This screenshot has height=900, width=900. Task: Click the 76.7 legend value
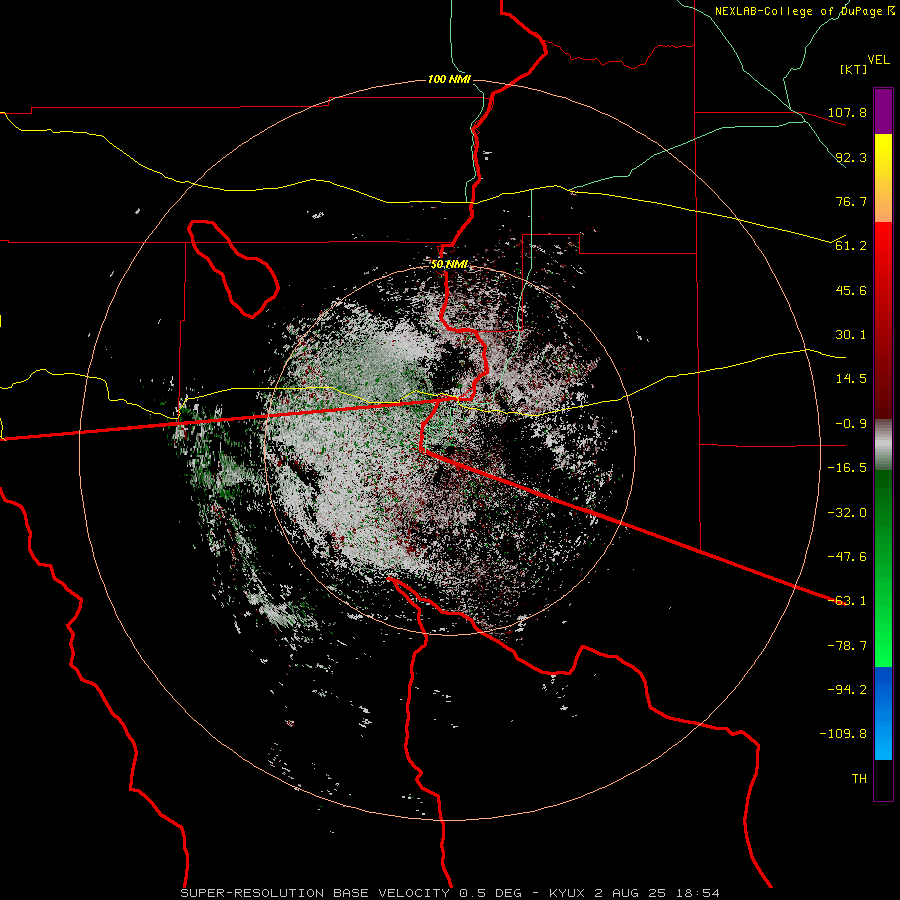pos(851,201)
